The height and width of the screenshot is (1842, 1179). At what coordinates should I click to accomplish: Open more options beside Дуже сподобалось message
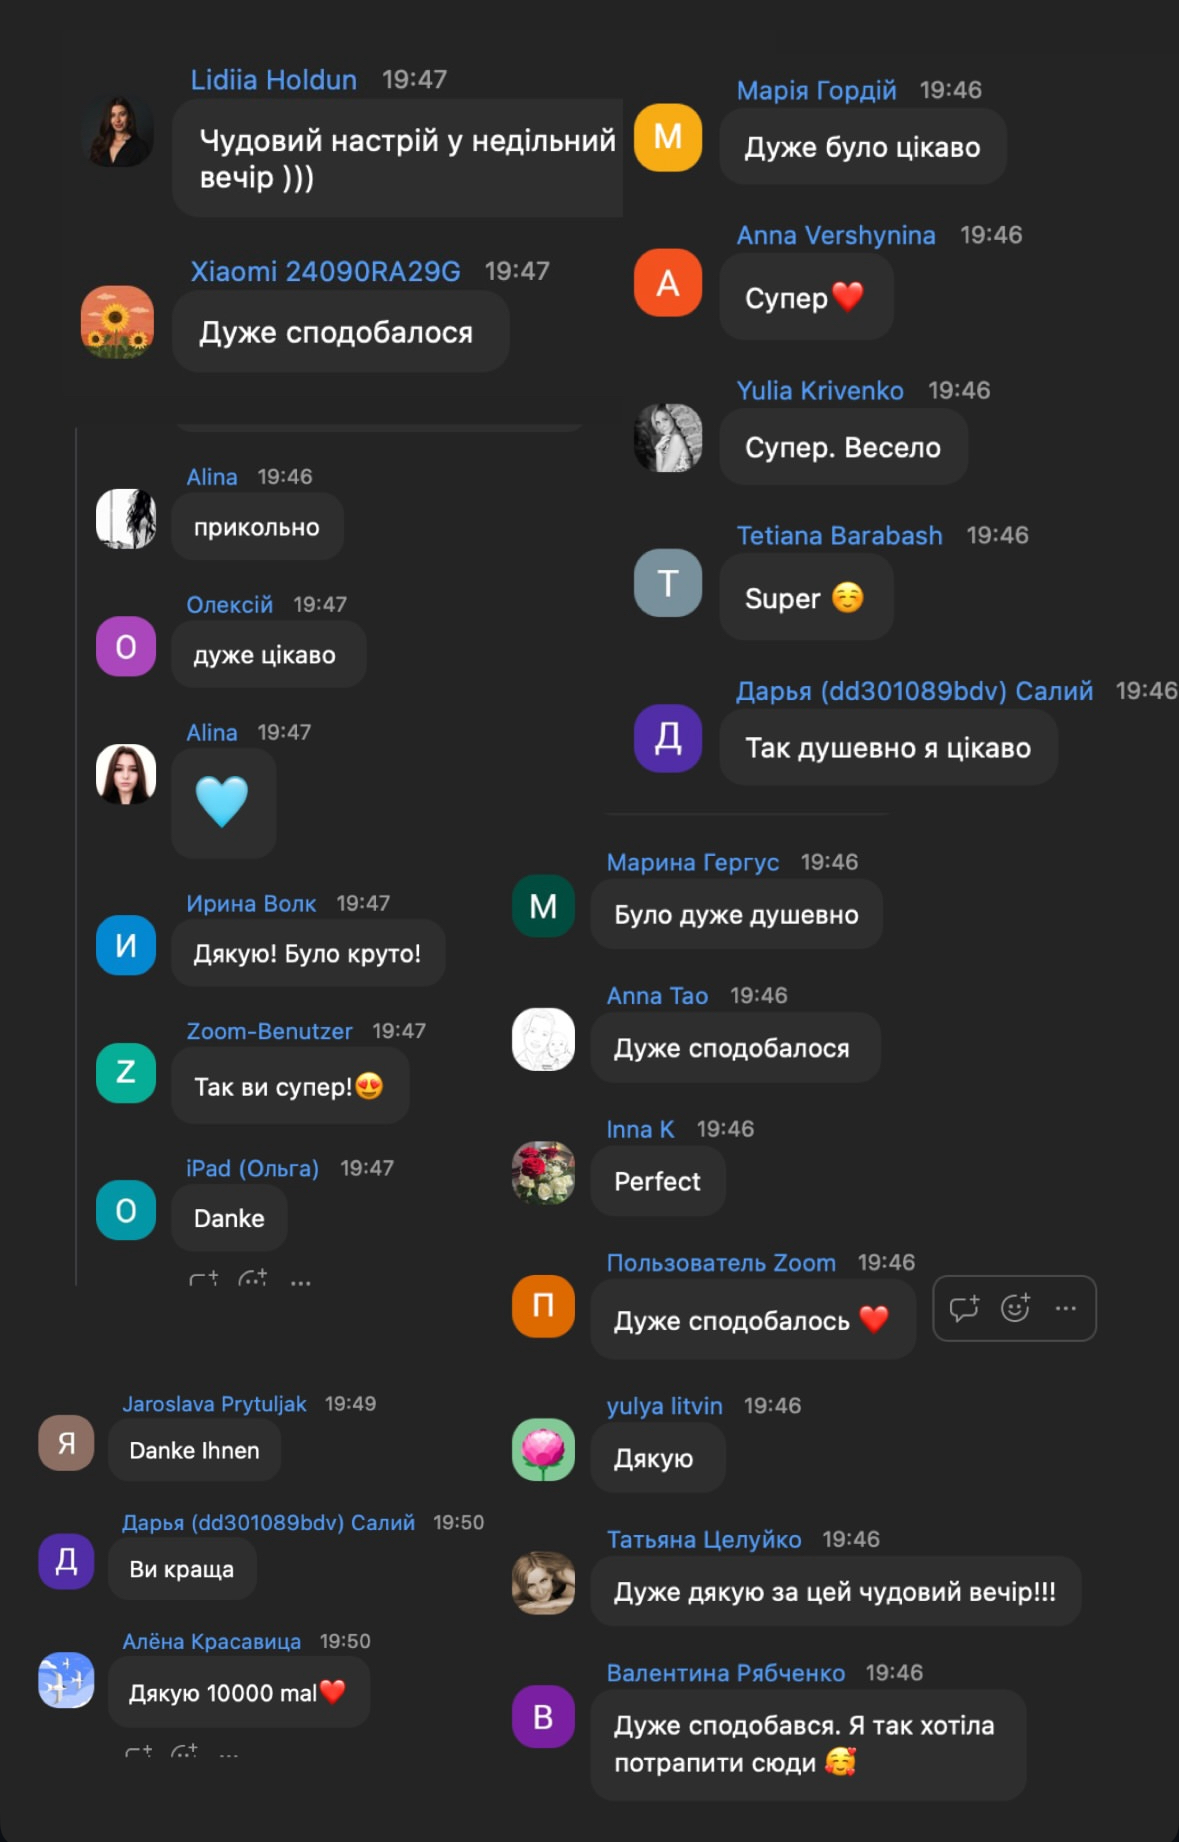coord(1066,1308)
